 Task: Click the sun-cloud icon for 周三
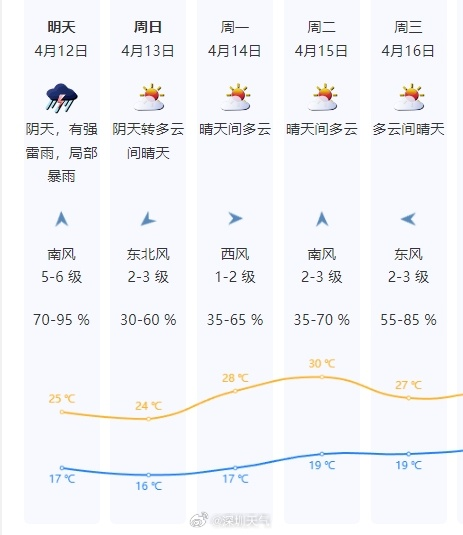click(x=409, y=98)
